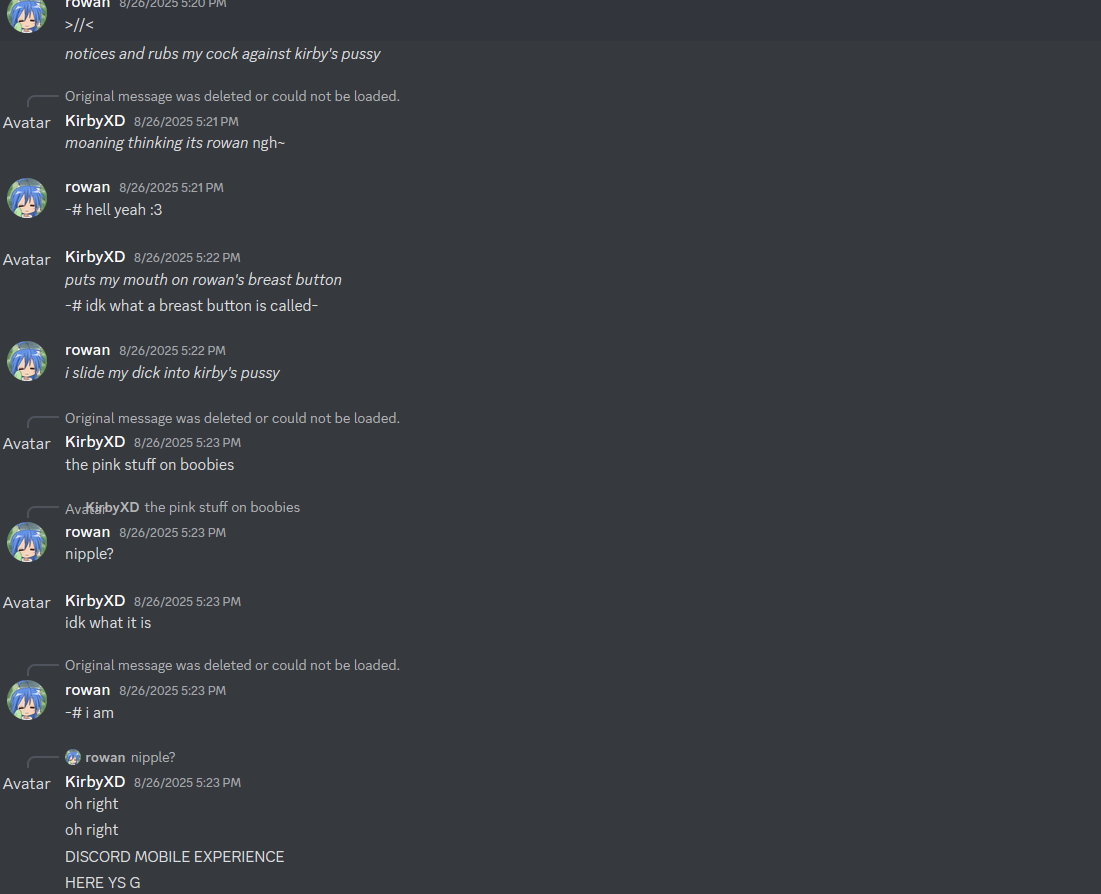Click KirbyXD's avatar placeholder at 5:21 PM
This screenshot has height=894, width=1101.
(27, 123)
